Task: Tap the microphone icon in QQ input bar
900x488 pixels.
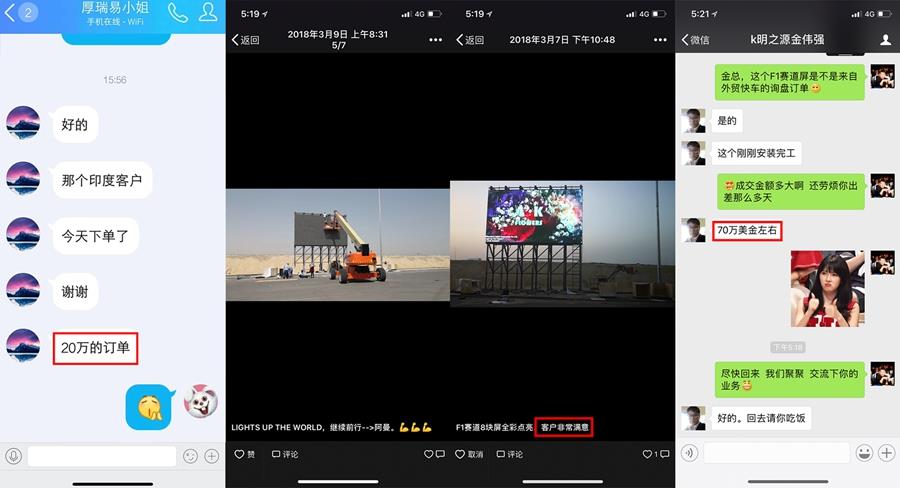Action: coord(14,456)
